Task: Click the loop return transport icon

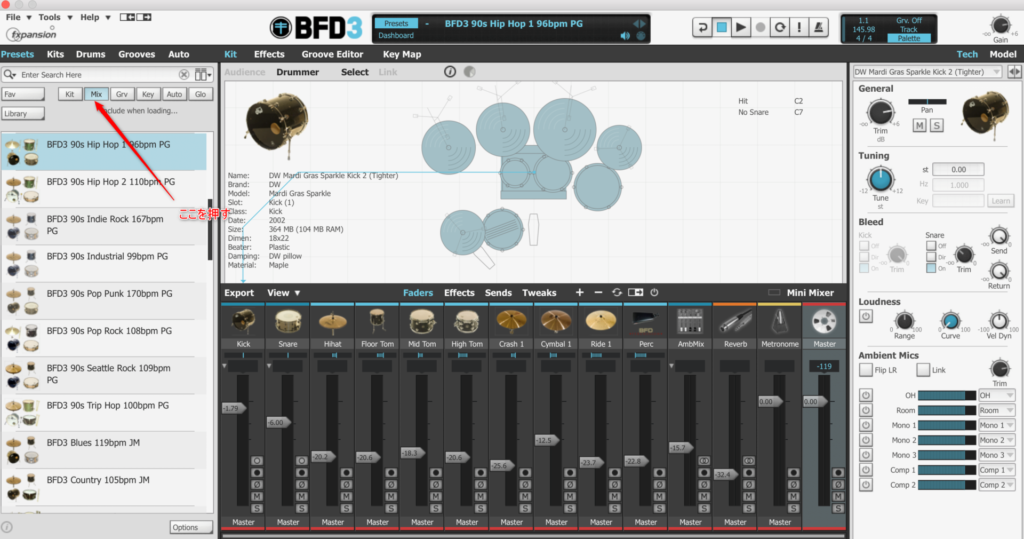Action: pyautogui.click(x=702, y=27)
